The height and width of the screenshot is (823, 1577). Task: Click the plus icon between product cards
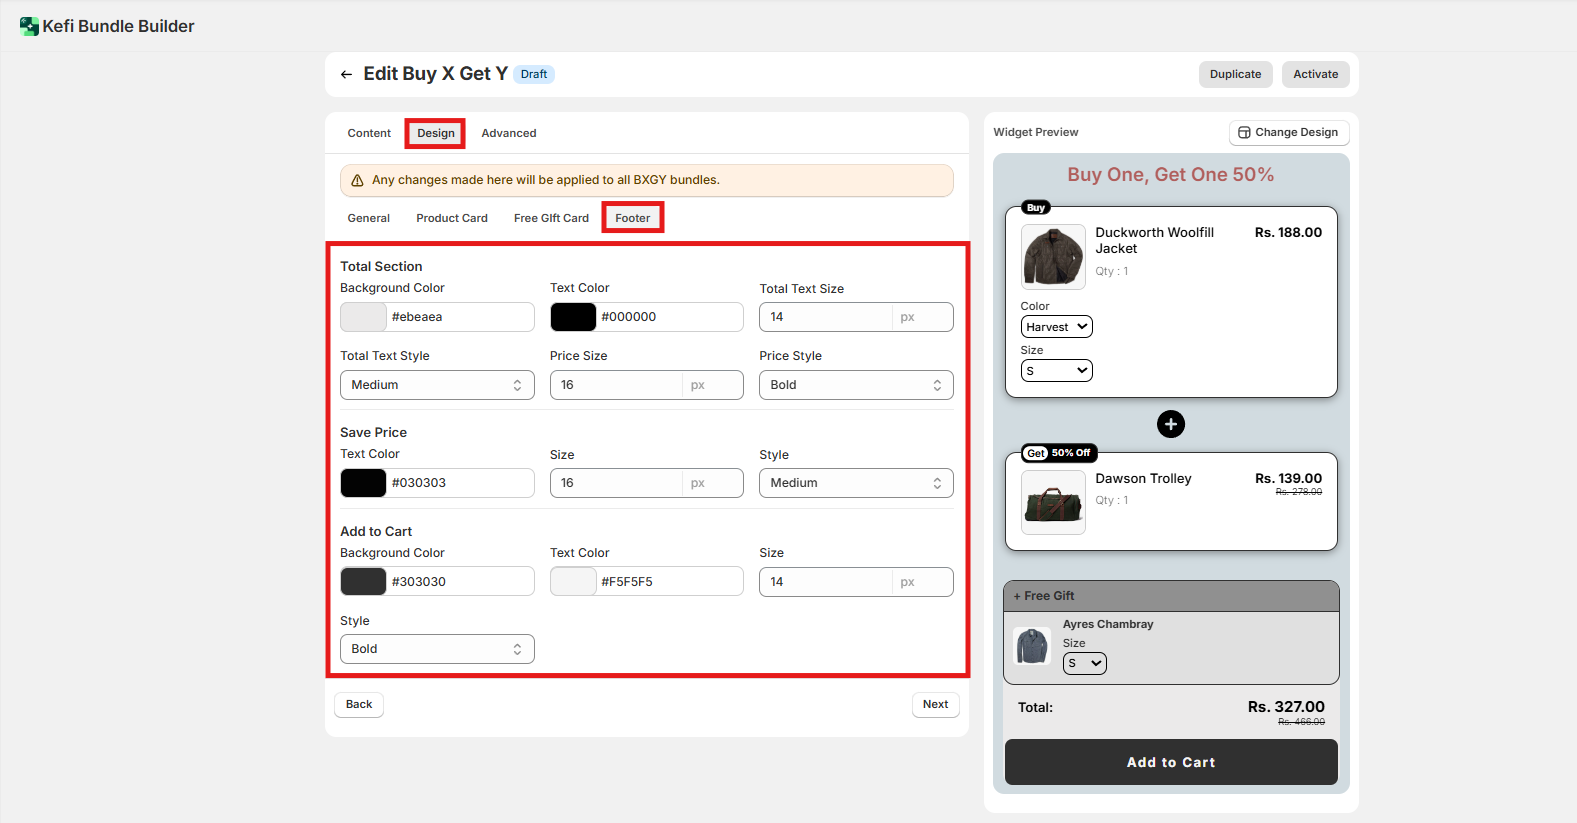1170,424
